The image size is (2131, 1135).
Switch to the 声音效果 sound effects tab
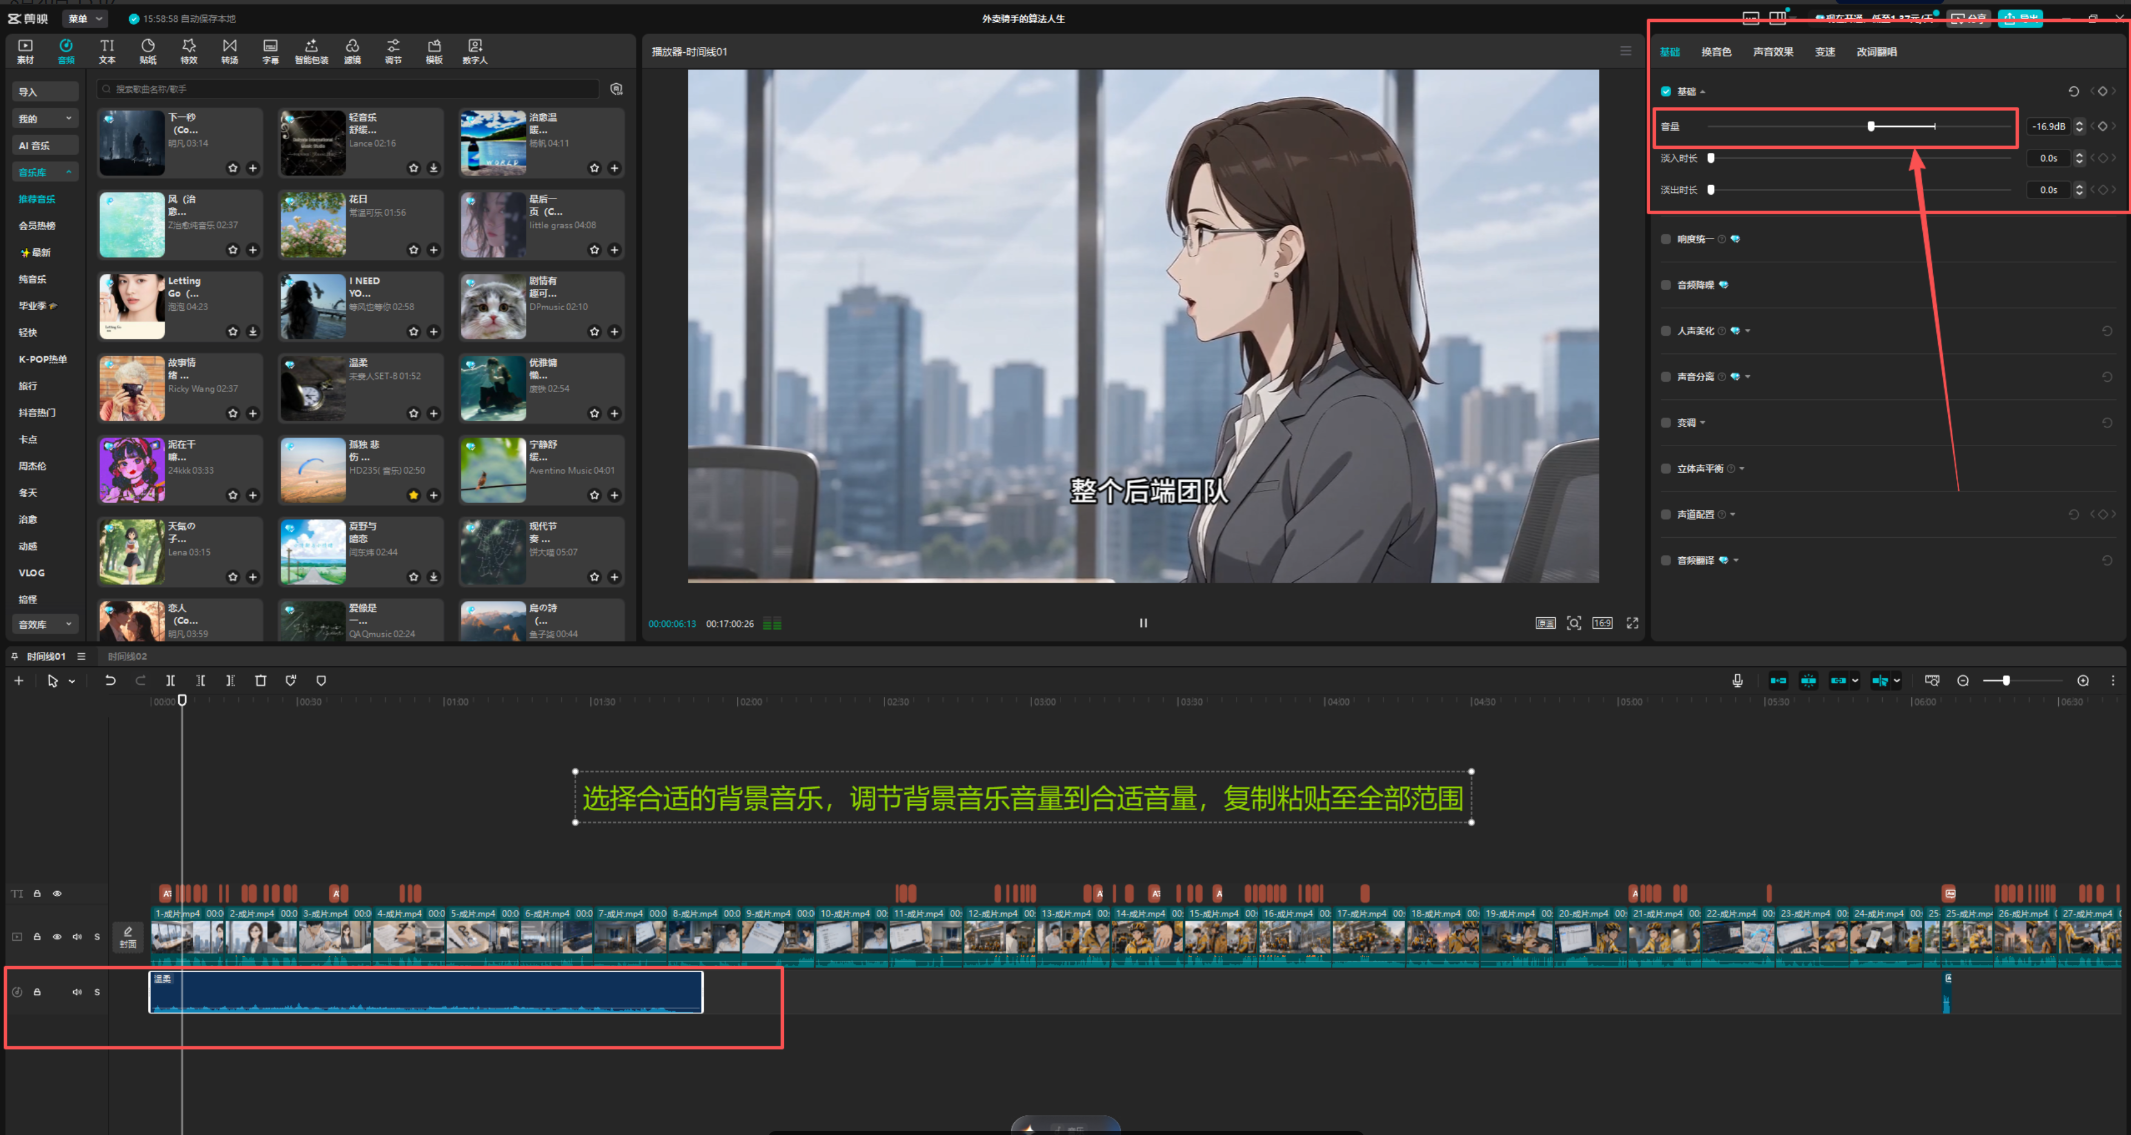tap(1773, 52)
